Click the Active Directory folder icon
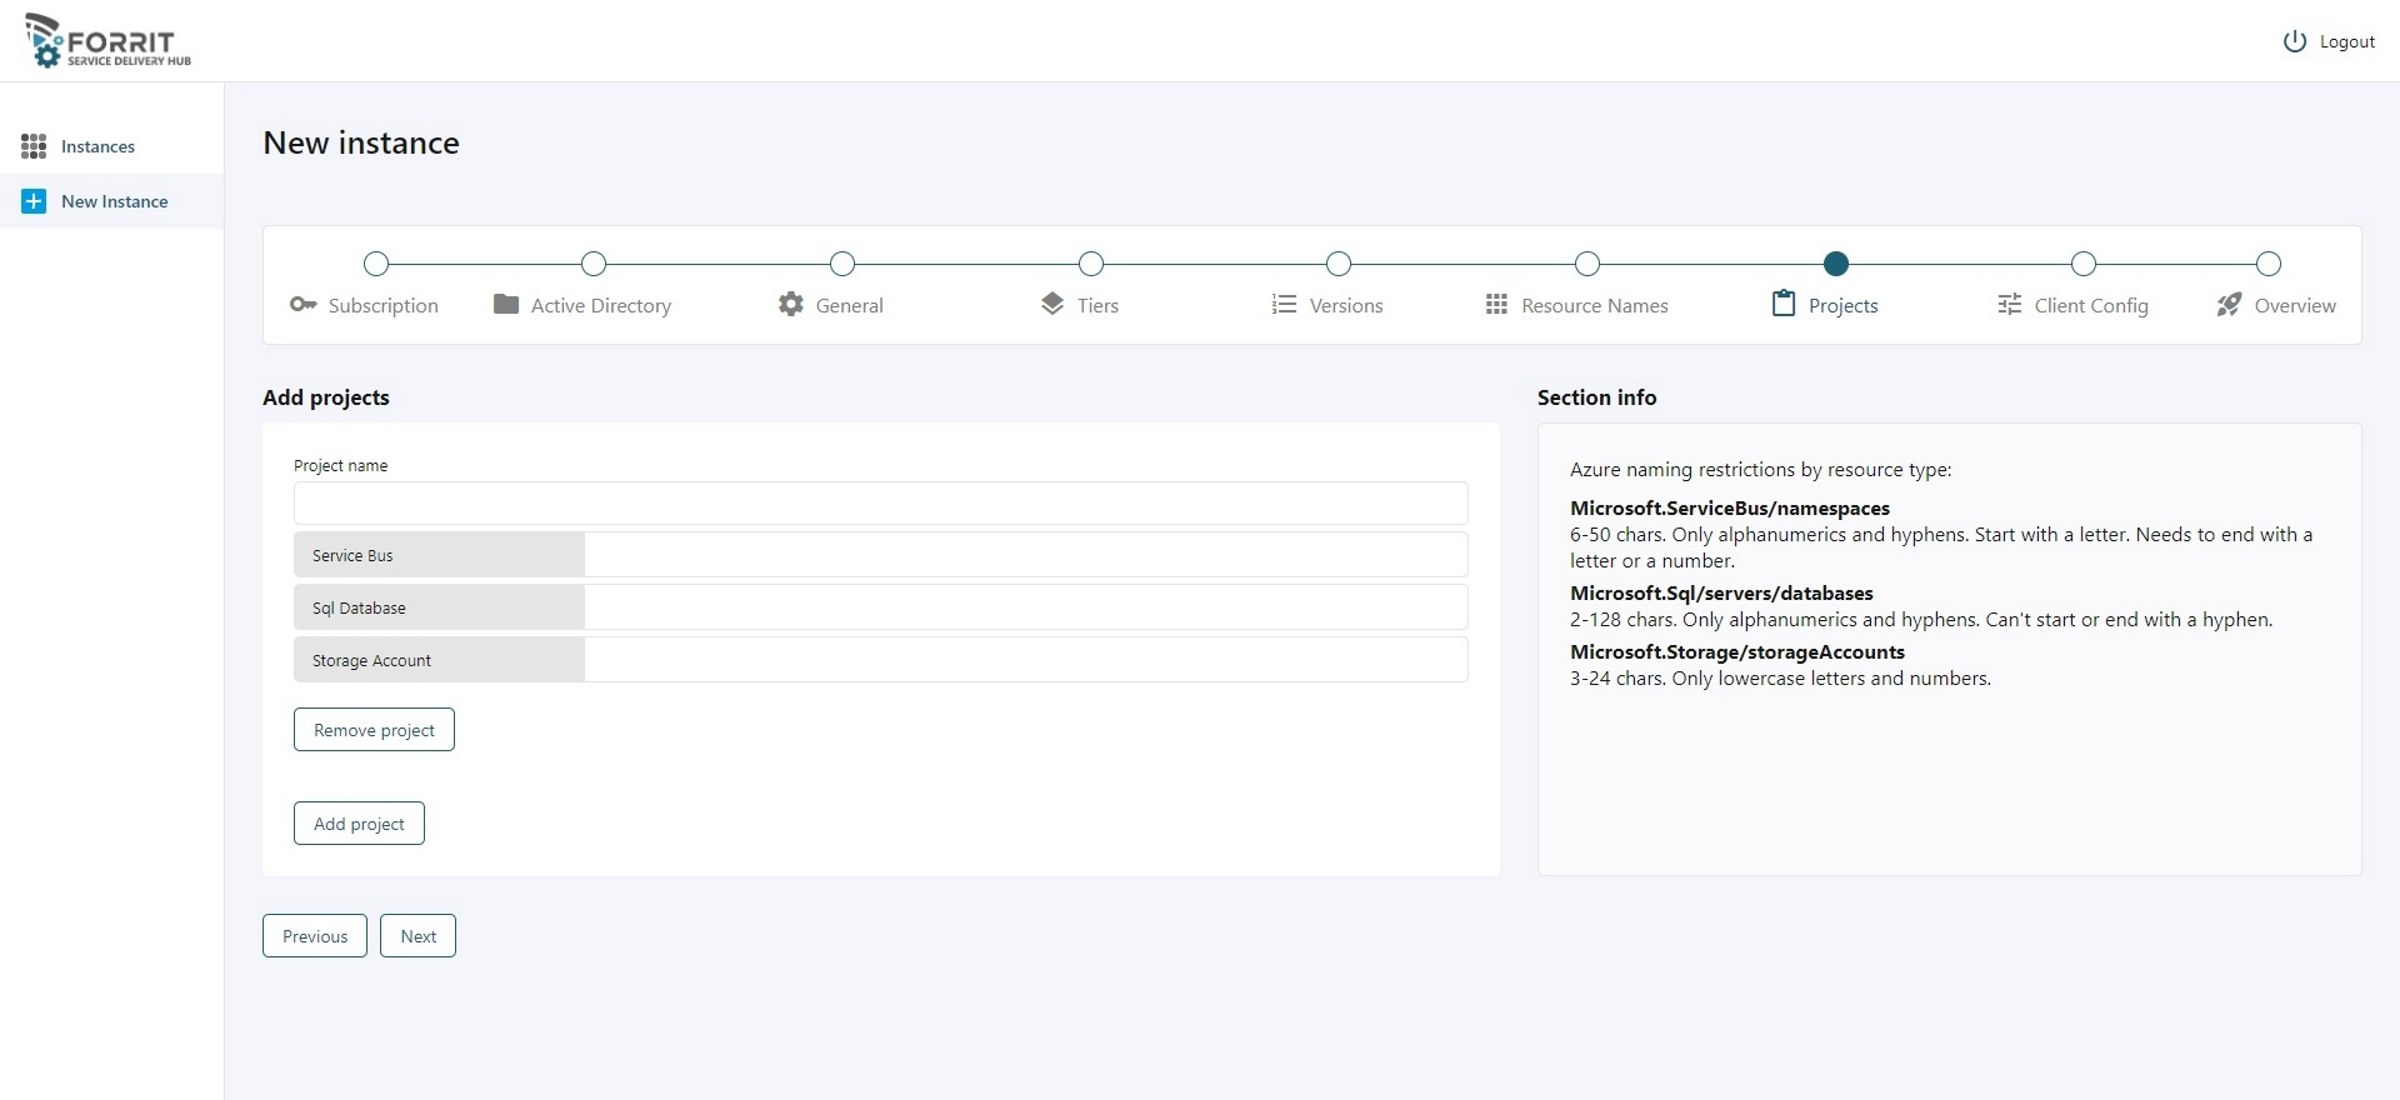 [506, 304]
